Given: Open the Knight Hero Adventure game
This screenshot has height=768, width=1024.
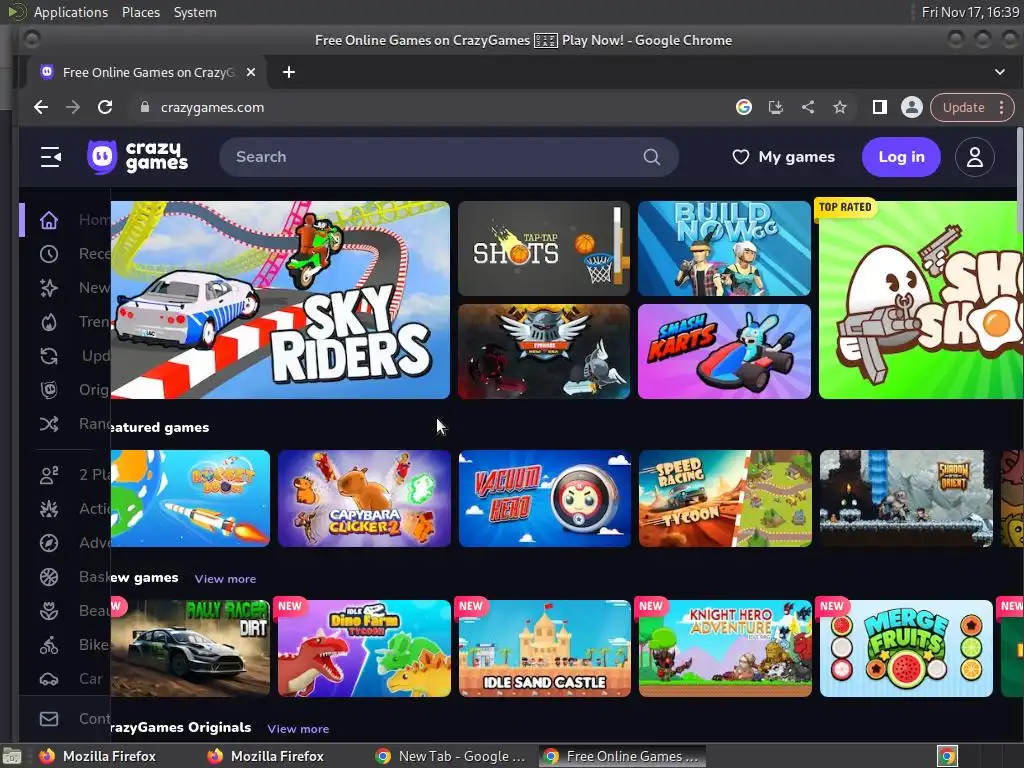Looking at the screenshot, I should click(x=725, y=648).
